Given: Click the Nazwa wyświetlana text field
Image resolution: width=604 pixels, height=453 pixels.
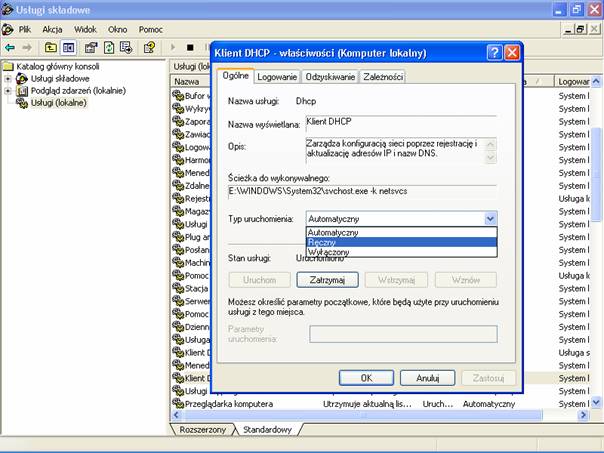Looking at the screenshot, I should pyautogui.click(x=401, y=124).
